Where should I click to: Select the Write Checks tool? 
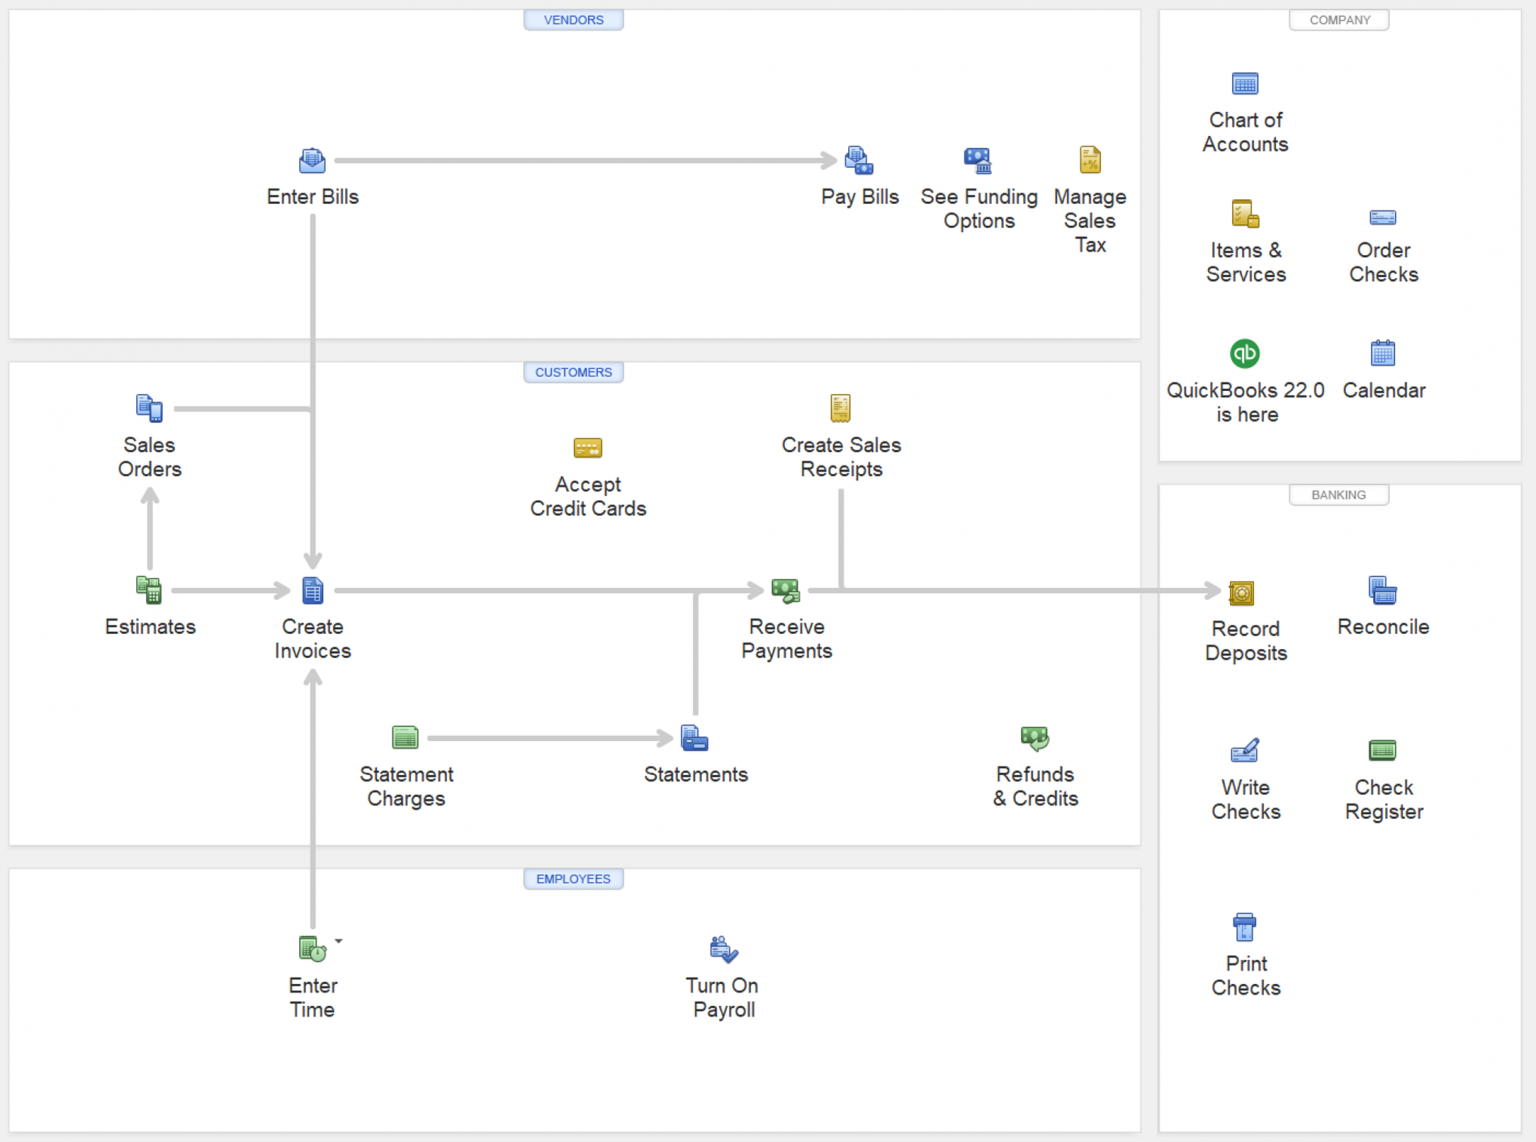tap(1245, 751)
